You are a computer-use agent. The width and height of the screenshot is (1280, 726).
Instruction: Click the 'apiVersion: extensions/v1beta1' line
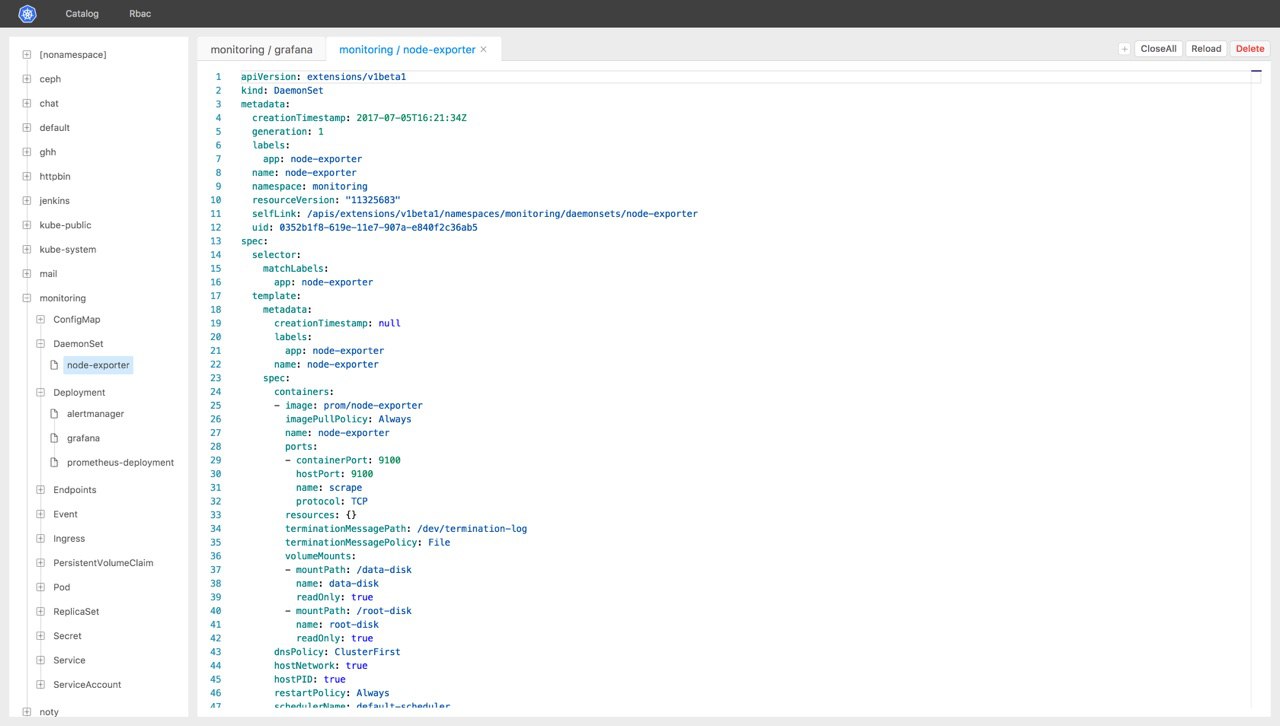pos(323,77)
